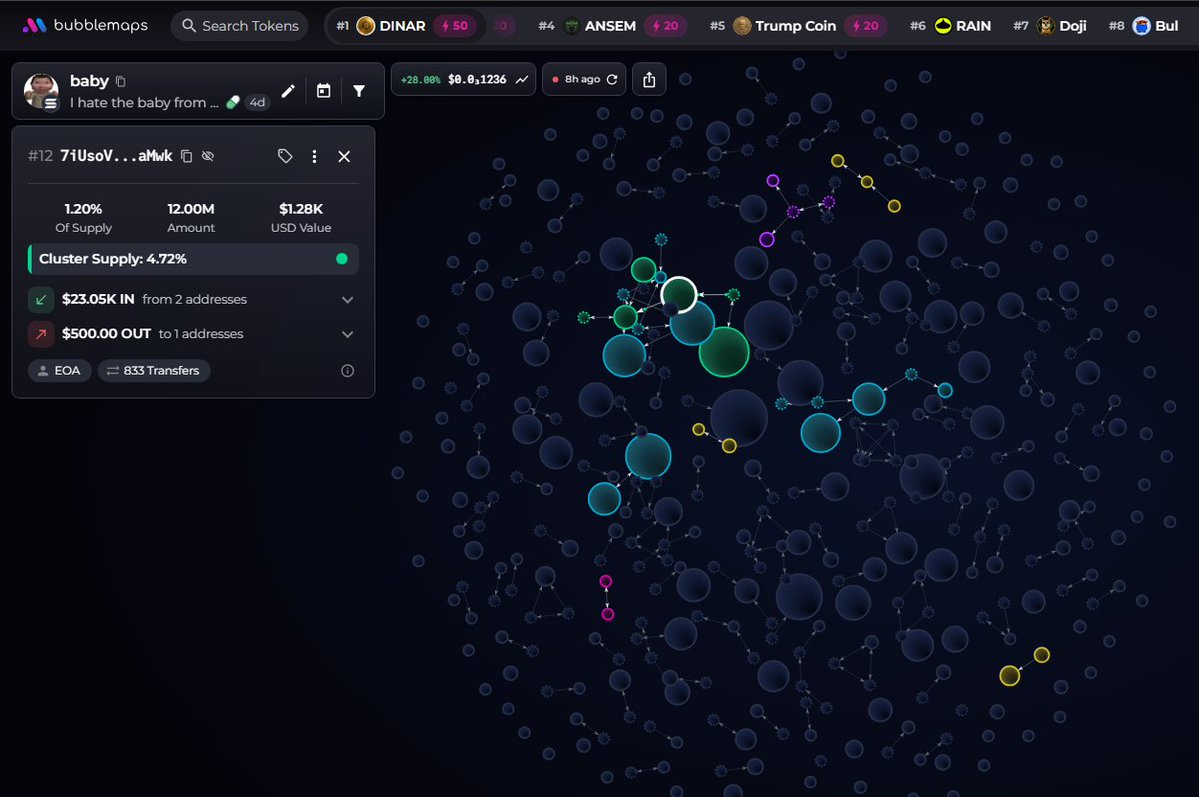The height and width of the screenshot is (797, 1199).
Task: Open the #6 RAIN trending token
Action: [950, 26]
